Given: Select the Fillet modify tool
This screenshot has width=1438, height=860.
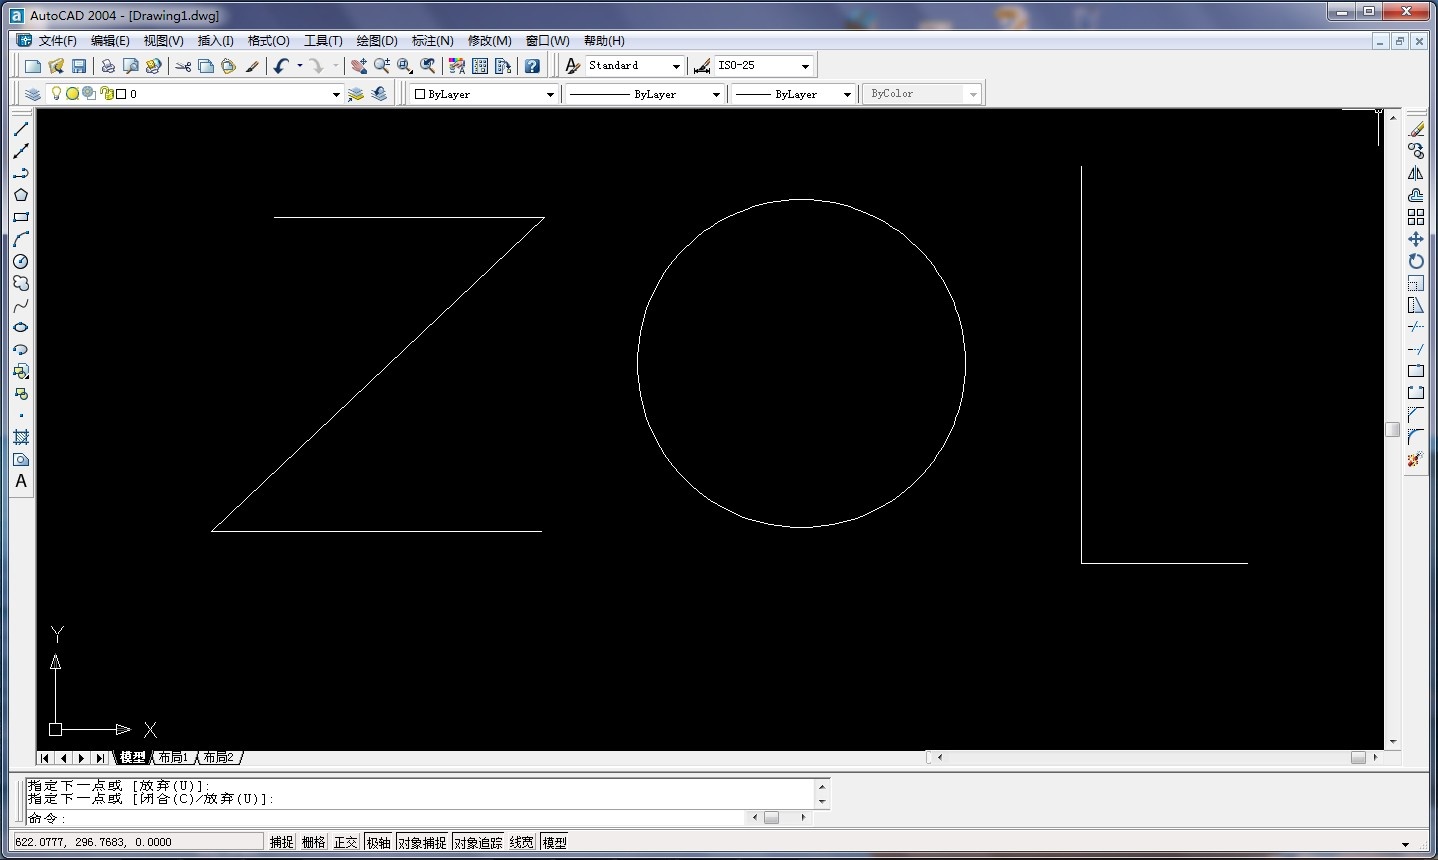Looking at the screenshot, I should coord(1416,437).
